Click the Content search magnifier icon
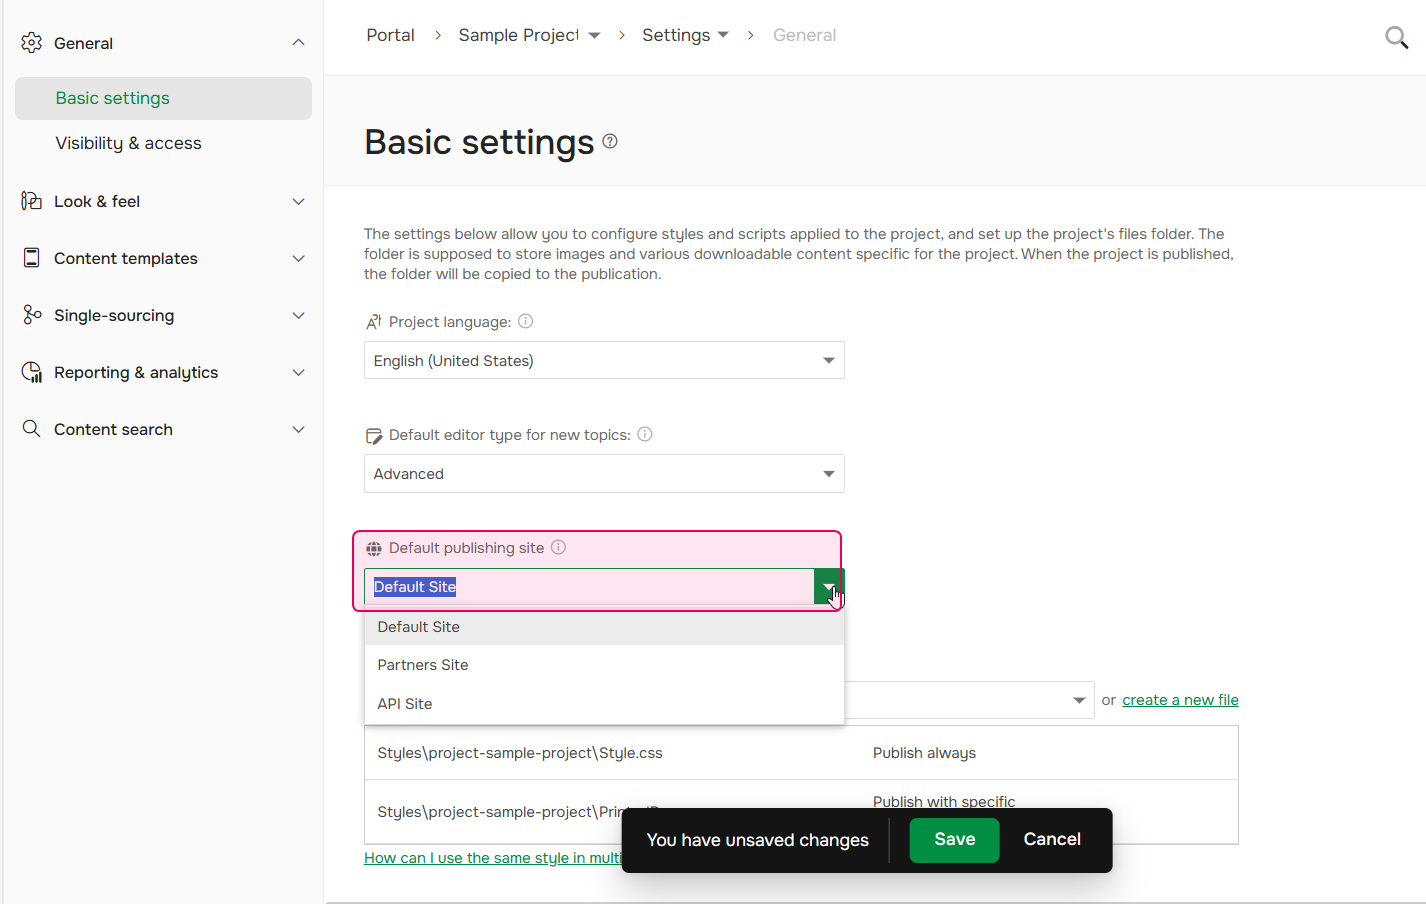Image resolution: width=1426 pixels, height=904 pixels. (x=32, y=429)
